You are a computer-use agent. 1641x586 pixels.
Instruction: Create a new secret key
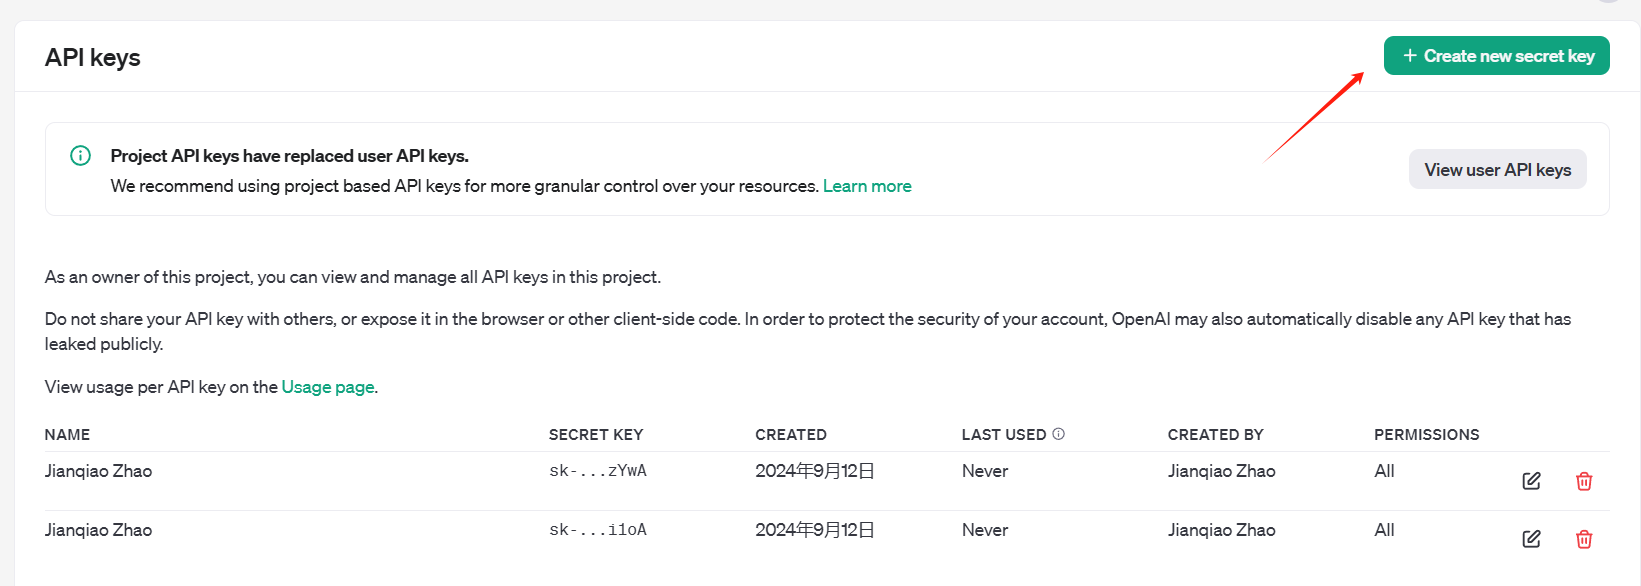tap(1496, 56)
